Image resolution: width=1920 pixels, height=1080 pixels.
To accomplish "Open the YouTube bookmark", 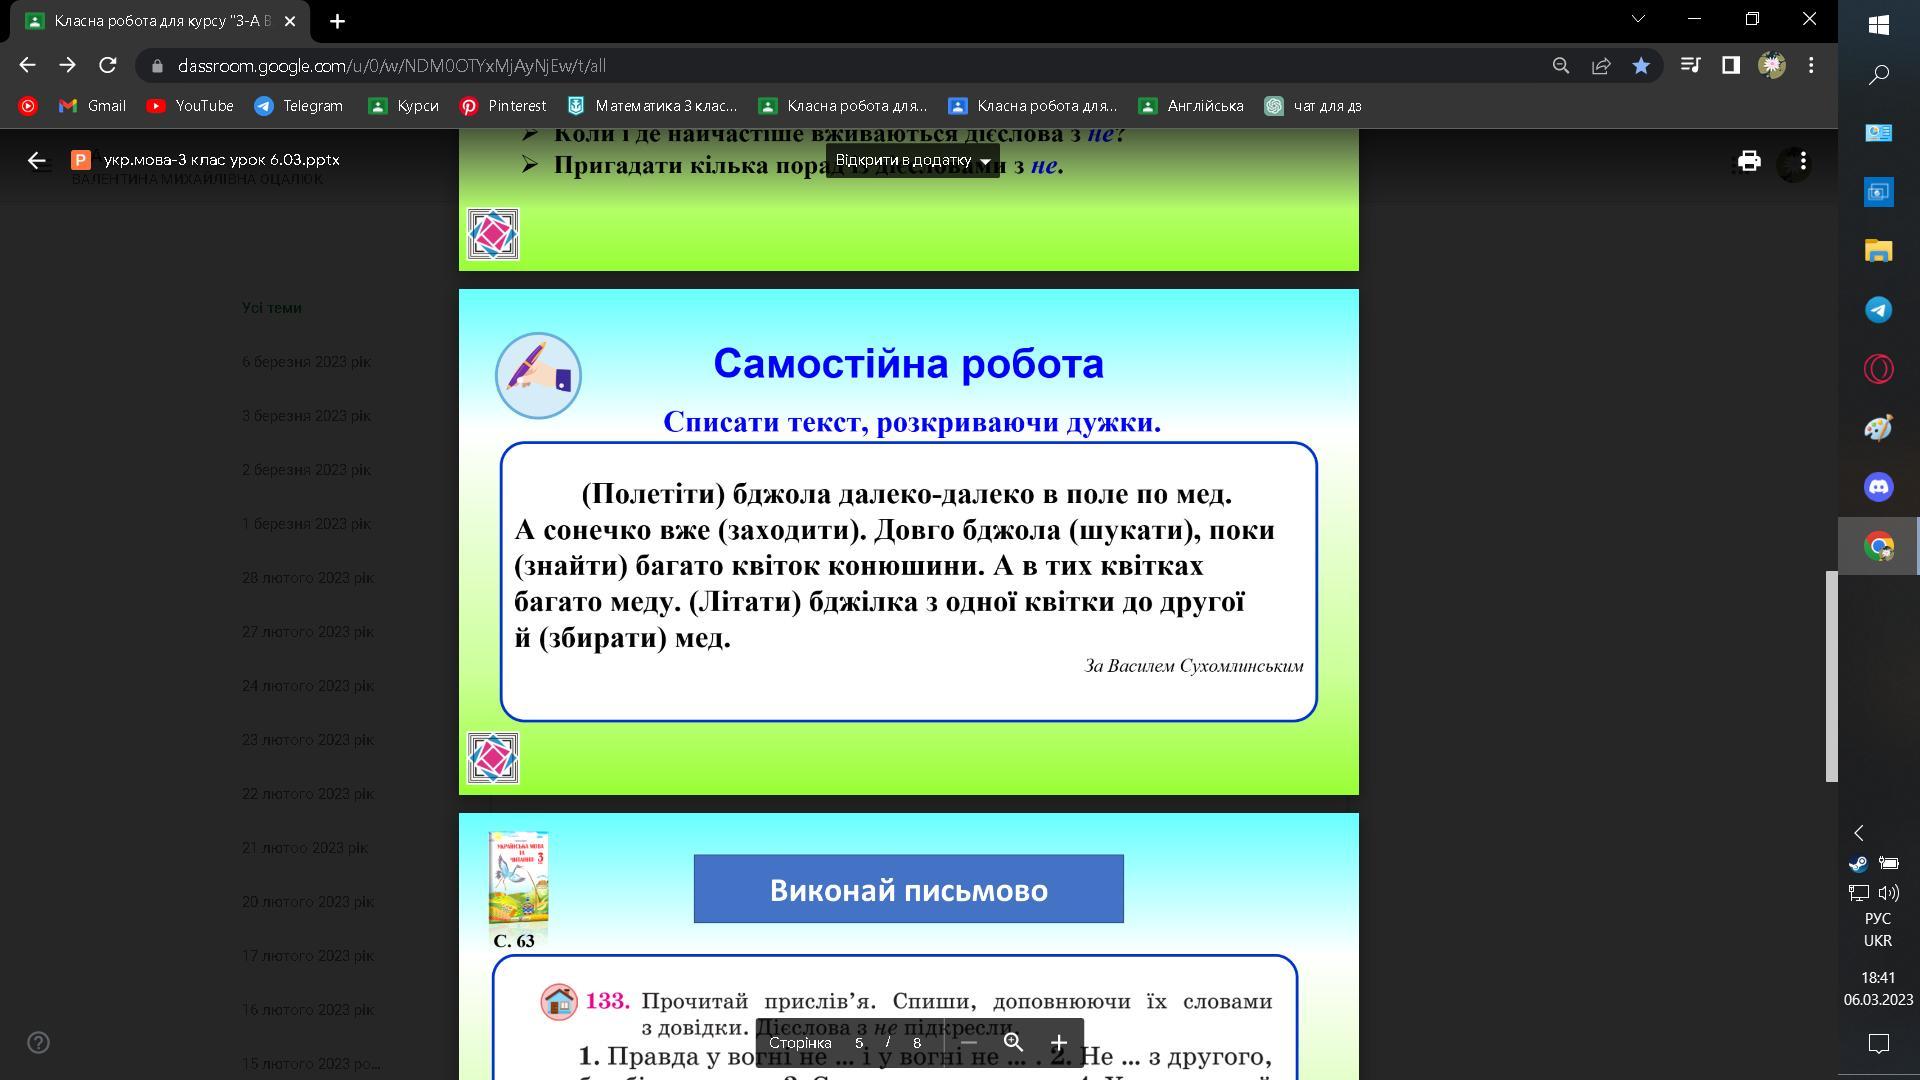I will [x=190, y=106].
